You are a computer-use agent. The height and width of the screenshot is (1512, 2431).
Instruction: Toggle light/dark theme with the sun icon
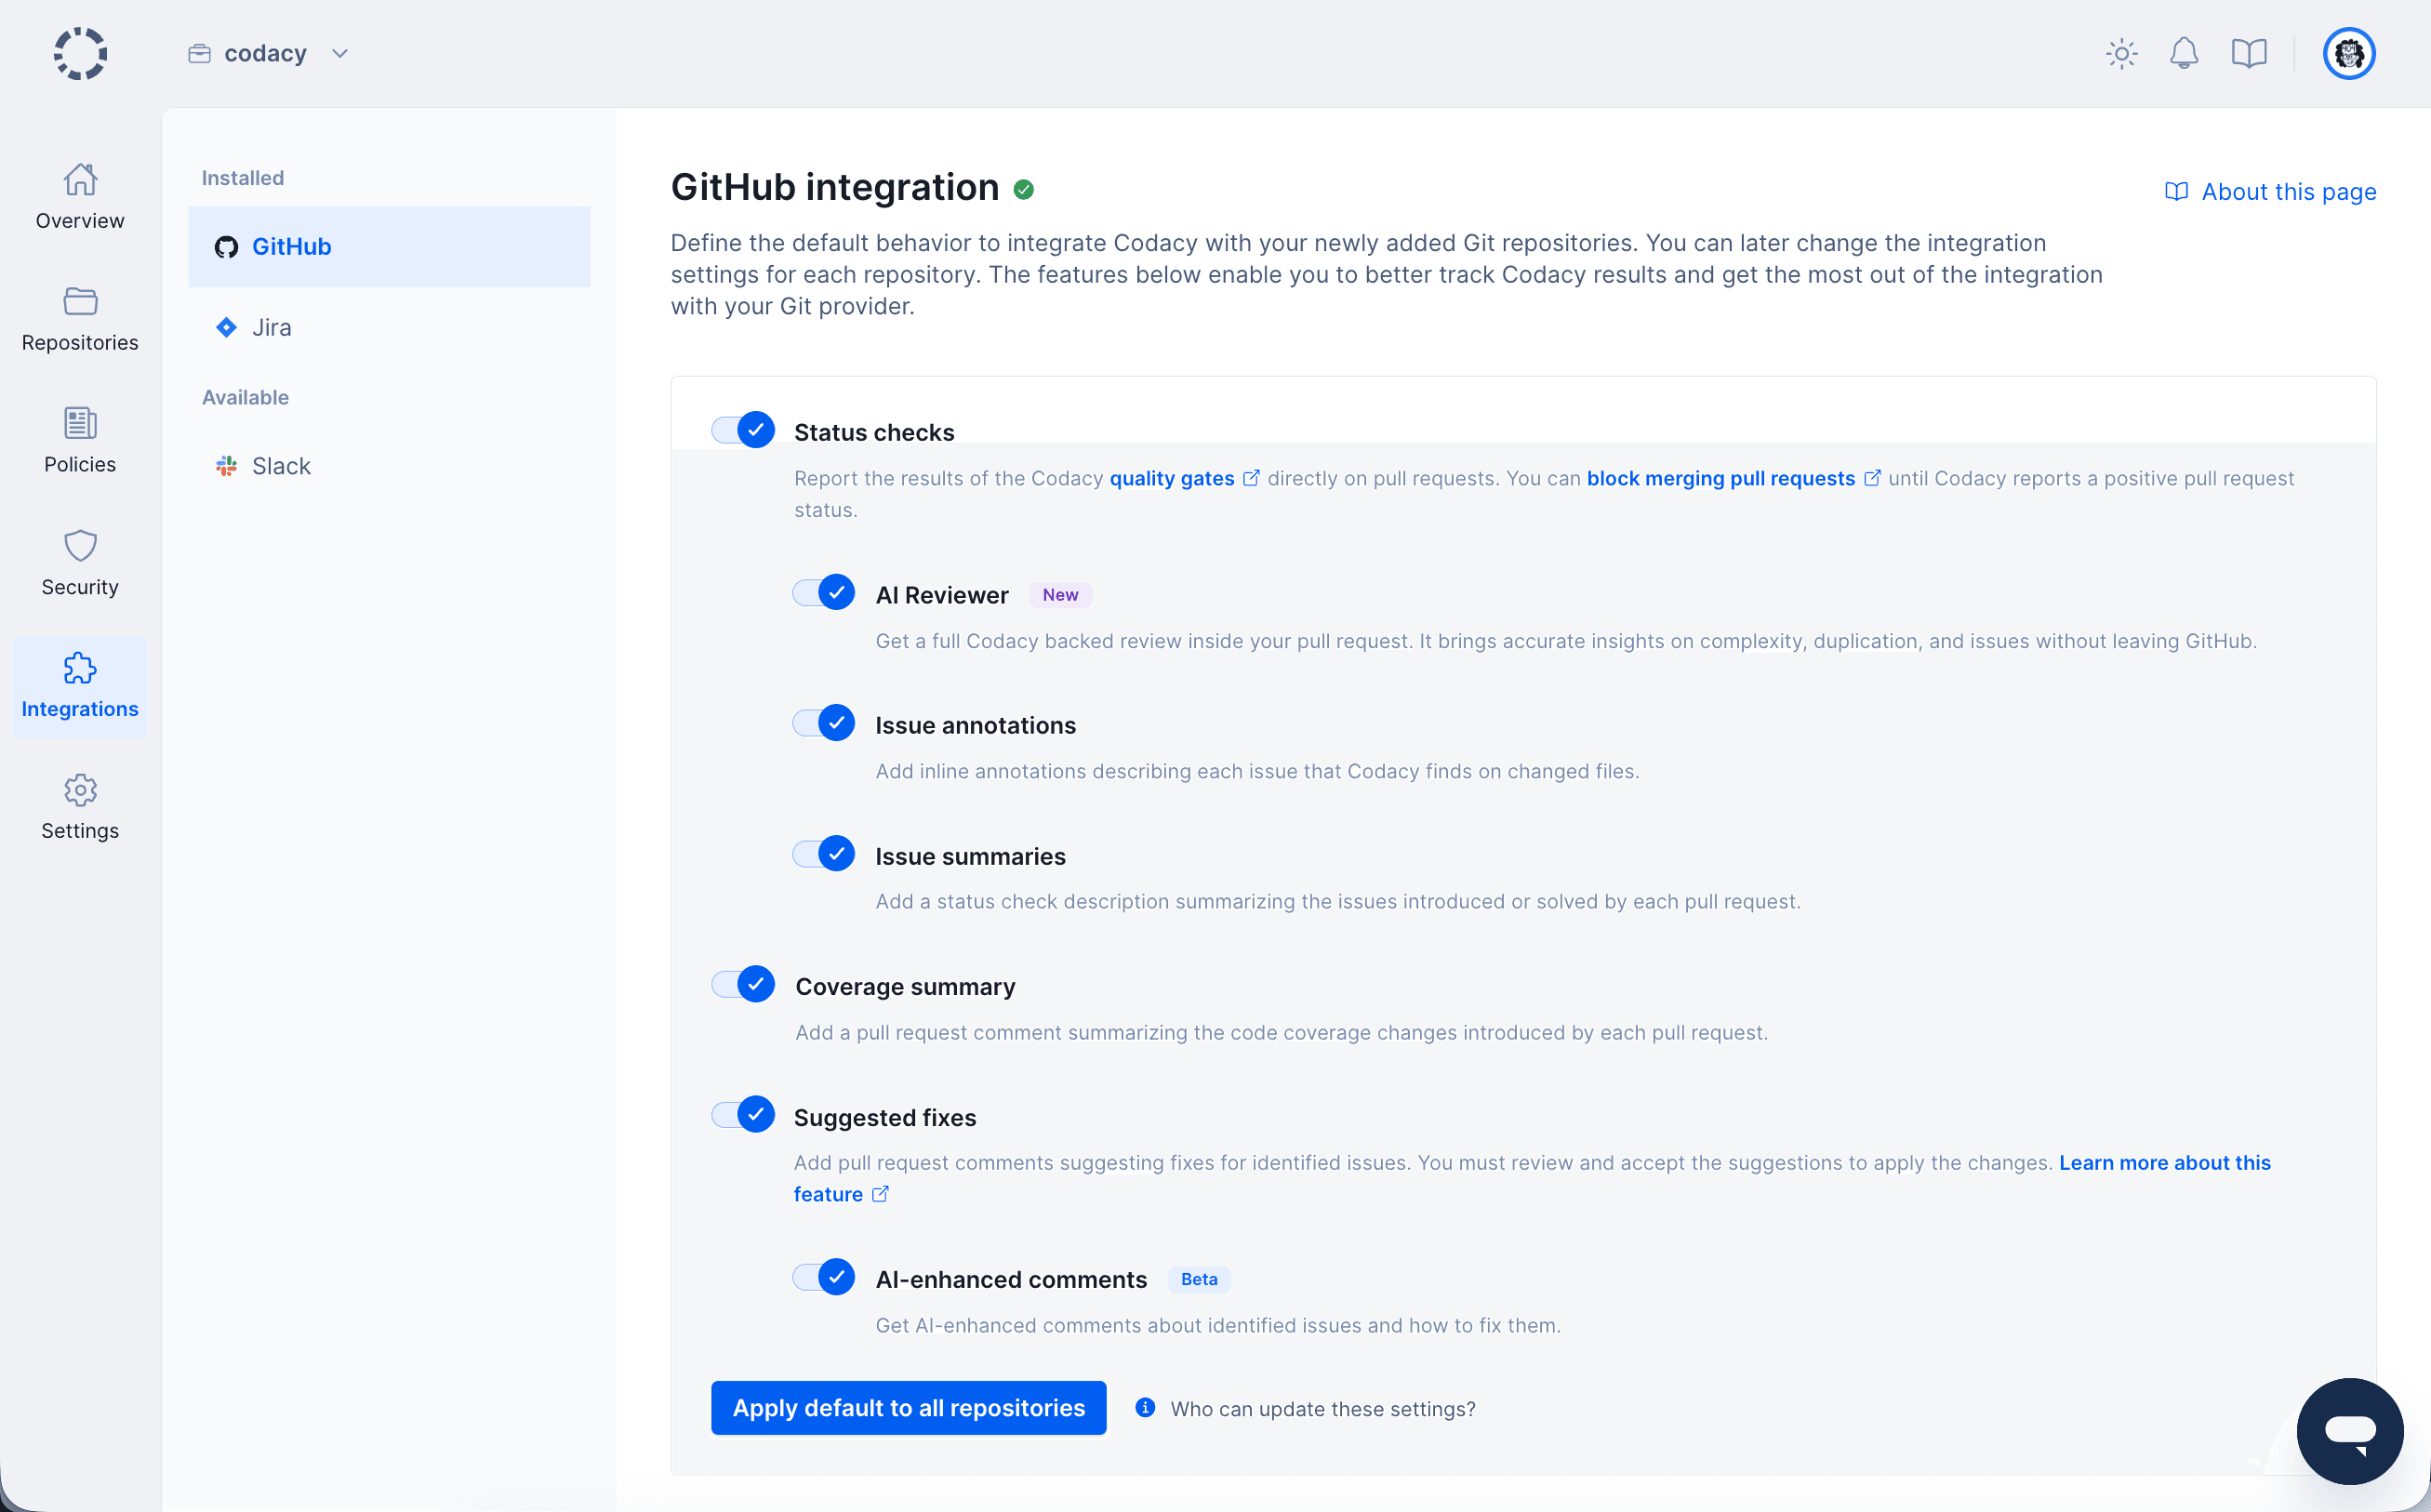point(2121,53)
